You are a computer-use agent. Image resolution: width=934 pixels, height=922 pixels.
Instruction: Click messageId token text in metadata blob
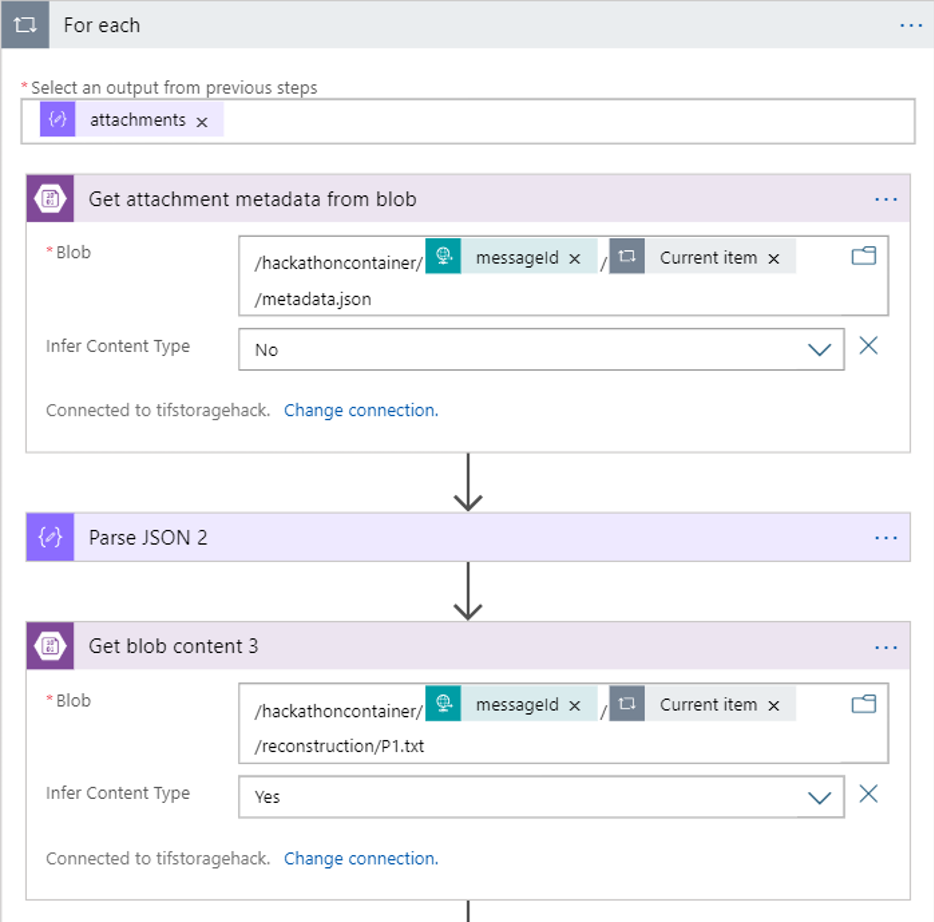517,258
